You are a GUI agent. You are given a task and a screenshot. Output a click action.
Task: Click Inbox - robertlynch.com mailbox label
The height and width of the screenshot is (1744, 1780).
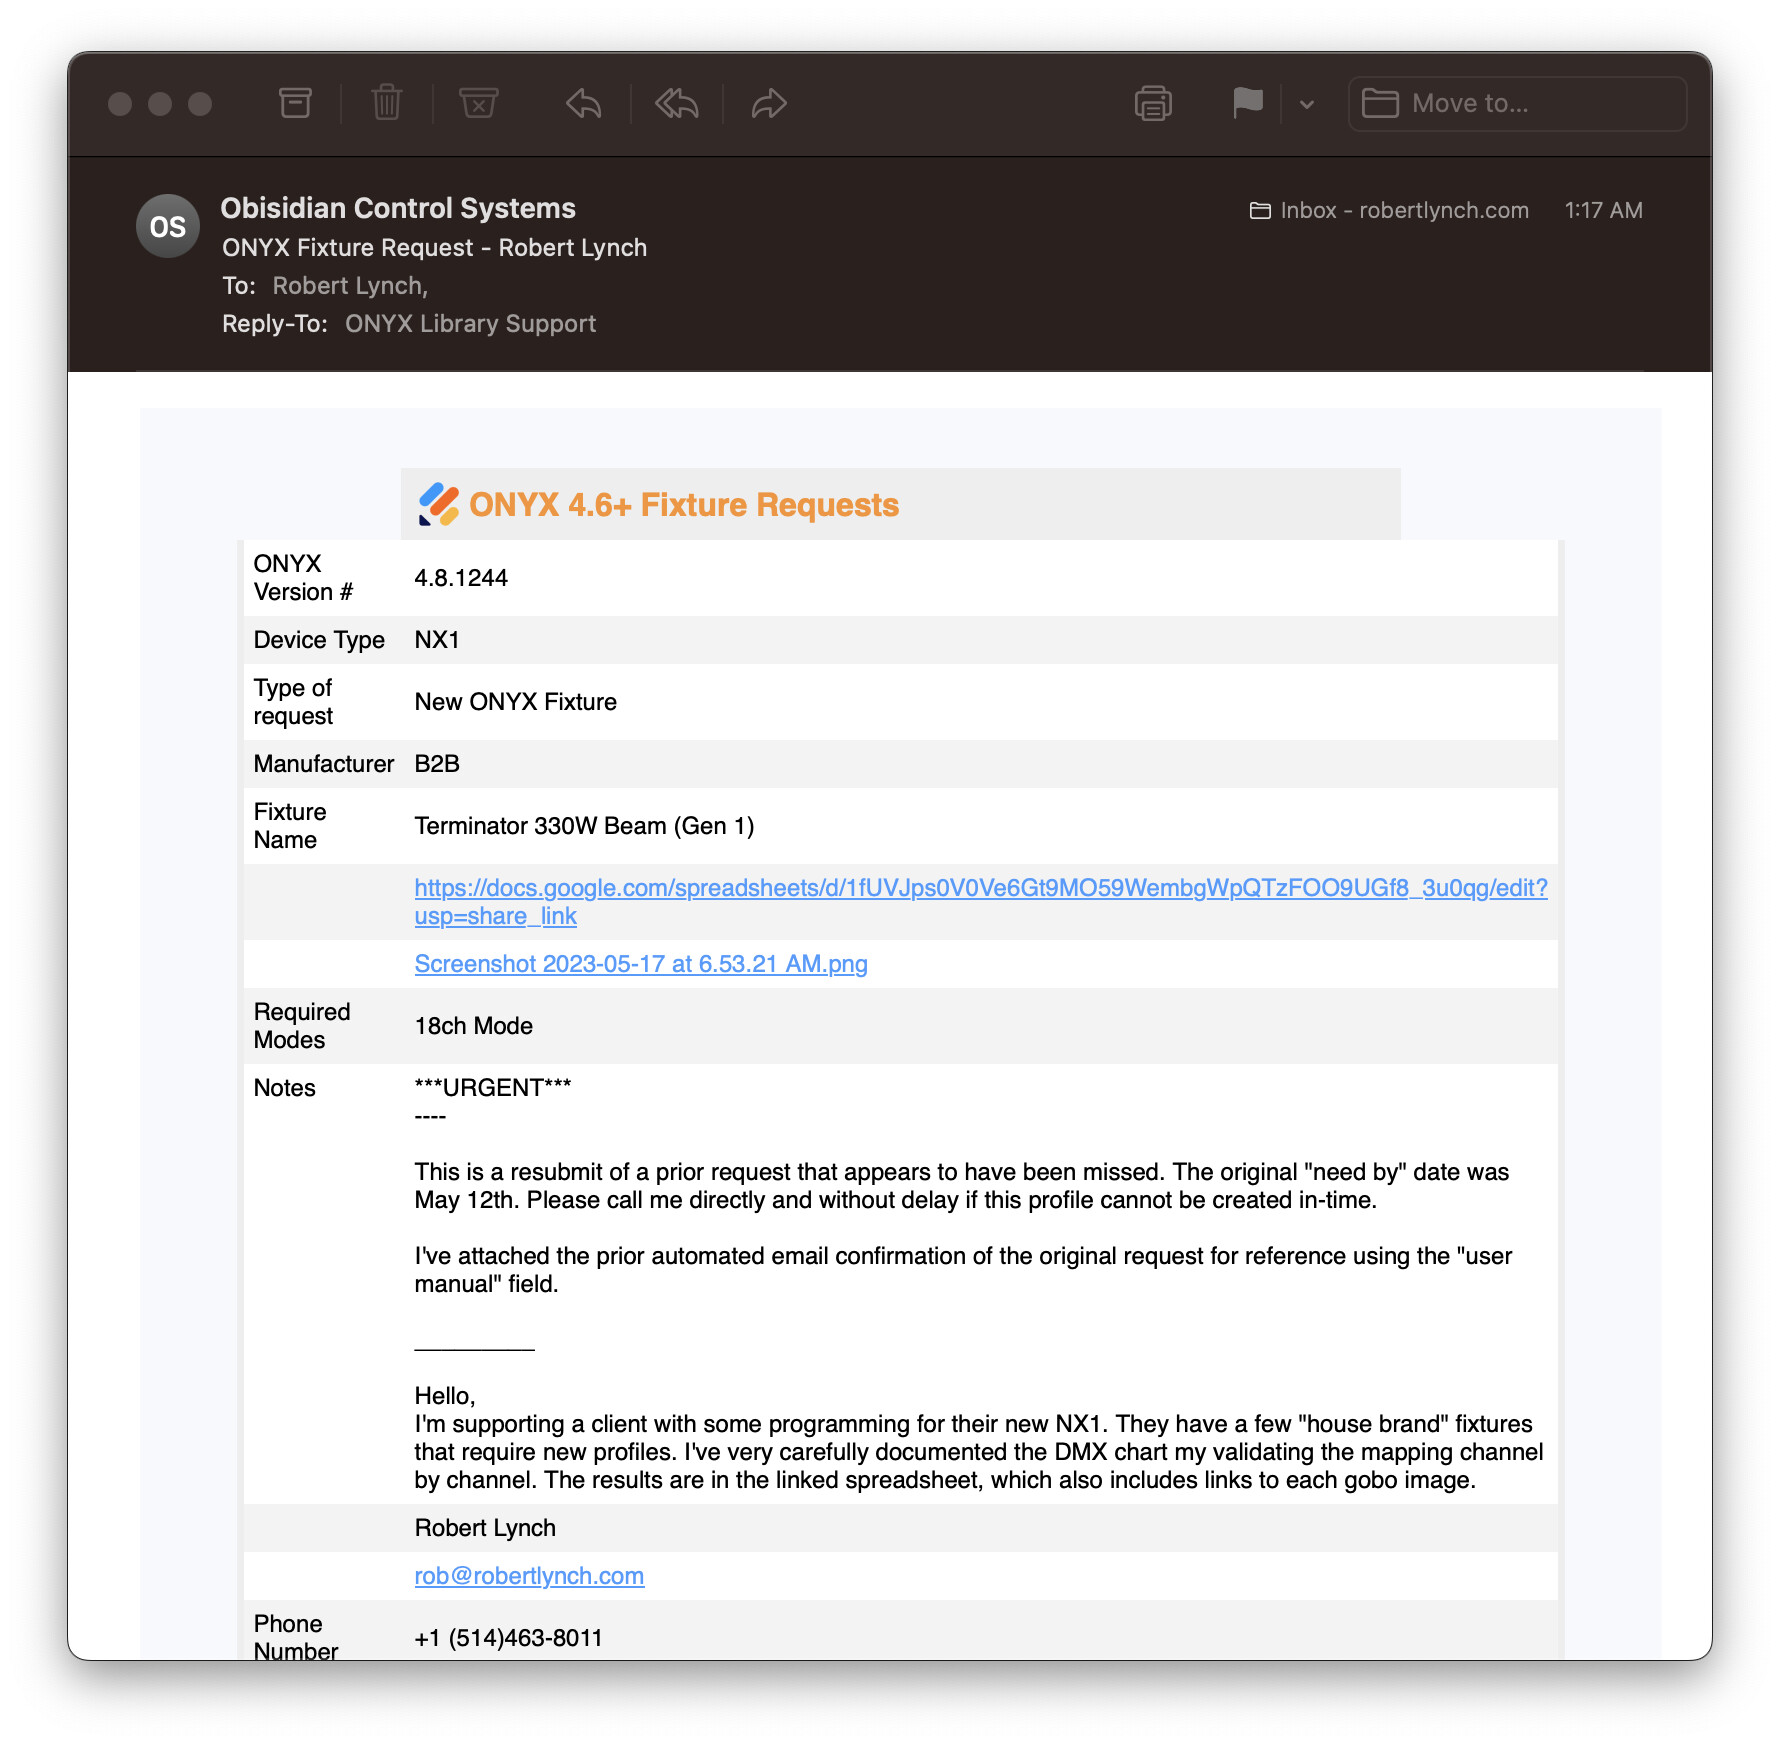tap(1404, 210)
